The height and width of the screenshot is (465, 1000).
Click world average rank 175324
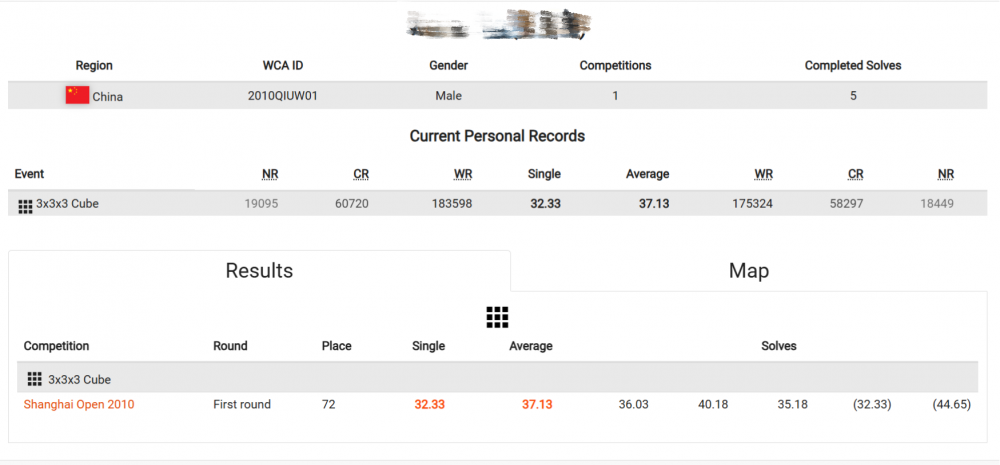[x=753, y=204]
